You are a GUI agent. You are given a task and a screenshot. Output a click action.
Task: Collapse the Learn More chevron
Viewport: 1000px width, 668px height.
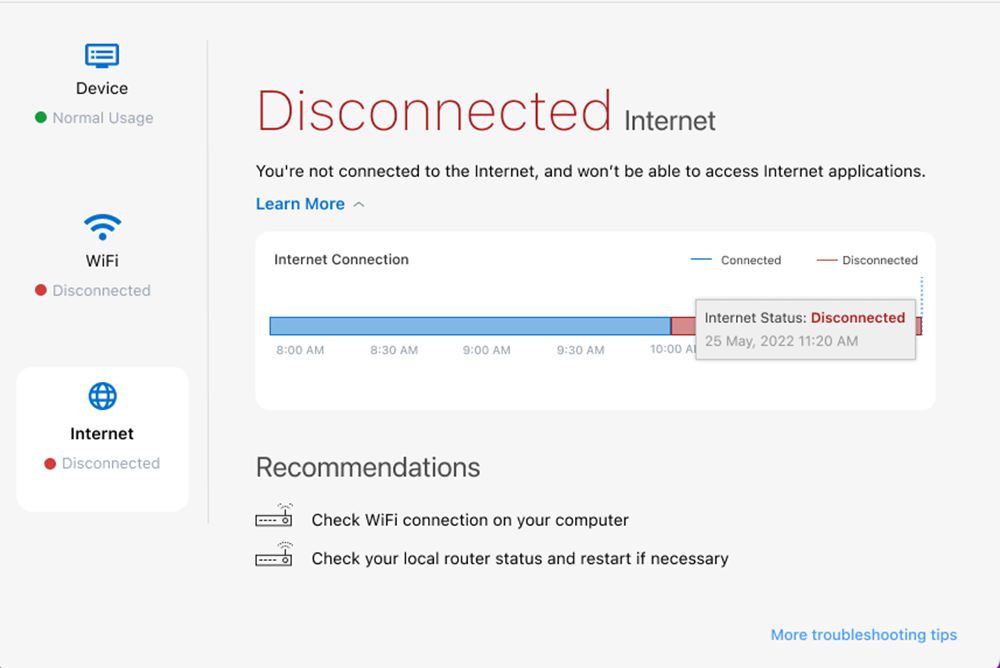tap(359, 204)
